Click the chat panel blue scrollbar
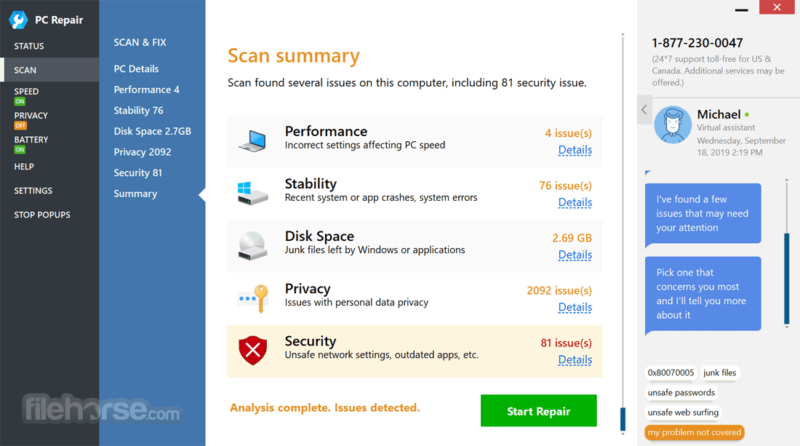The image size is (800, 446). point(786,279)
